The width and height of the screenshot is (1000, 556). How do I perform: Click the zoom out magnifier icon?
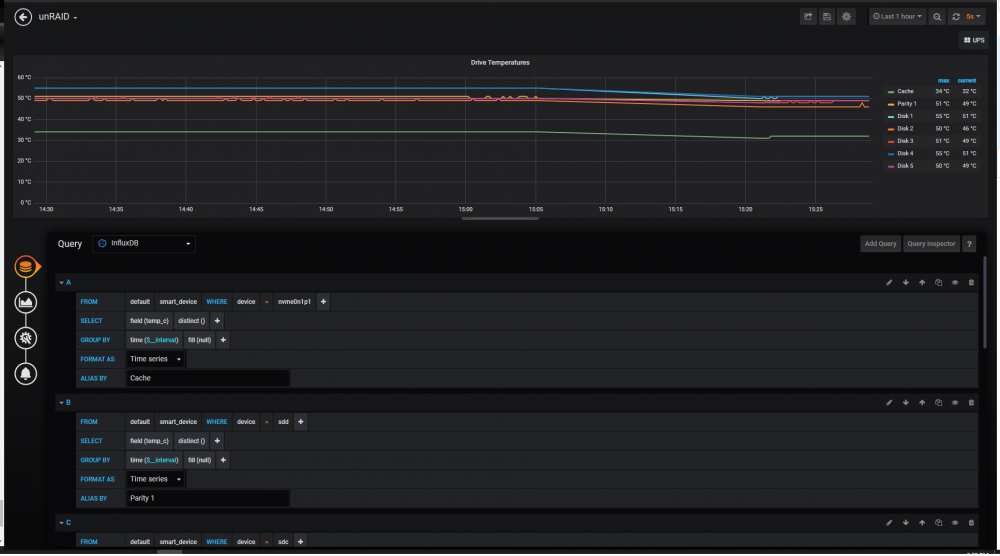(937, 17)
